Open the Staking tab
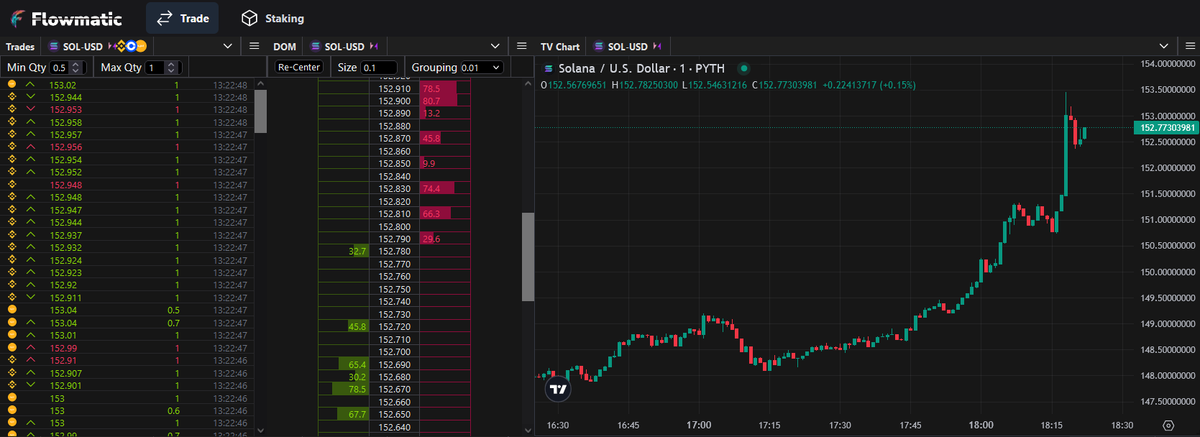The image size is (1200, 437). click(272, 18)
